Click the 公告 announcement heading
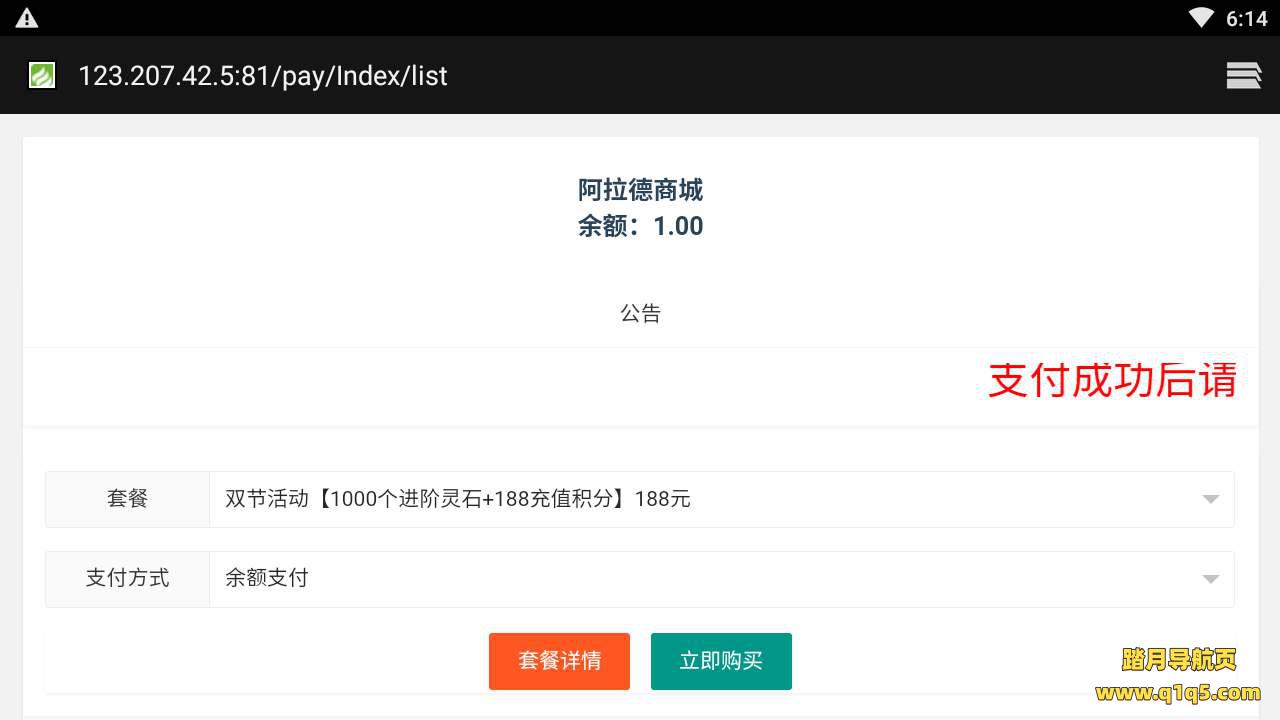Screen dimensions: 1280x720 tap(640, 314)
